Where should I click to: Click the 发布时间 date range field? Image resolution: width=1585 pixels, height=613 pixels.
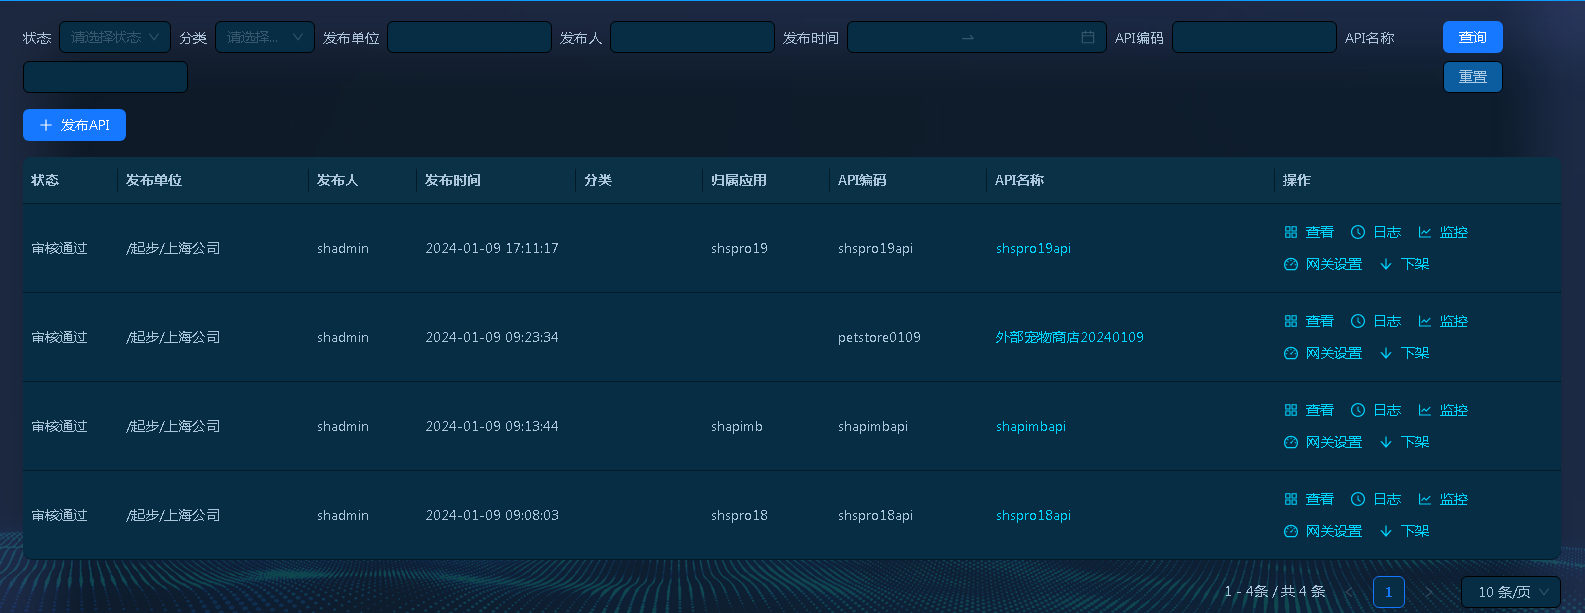tap(977, 37)
